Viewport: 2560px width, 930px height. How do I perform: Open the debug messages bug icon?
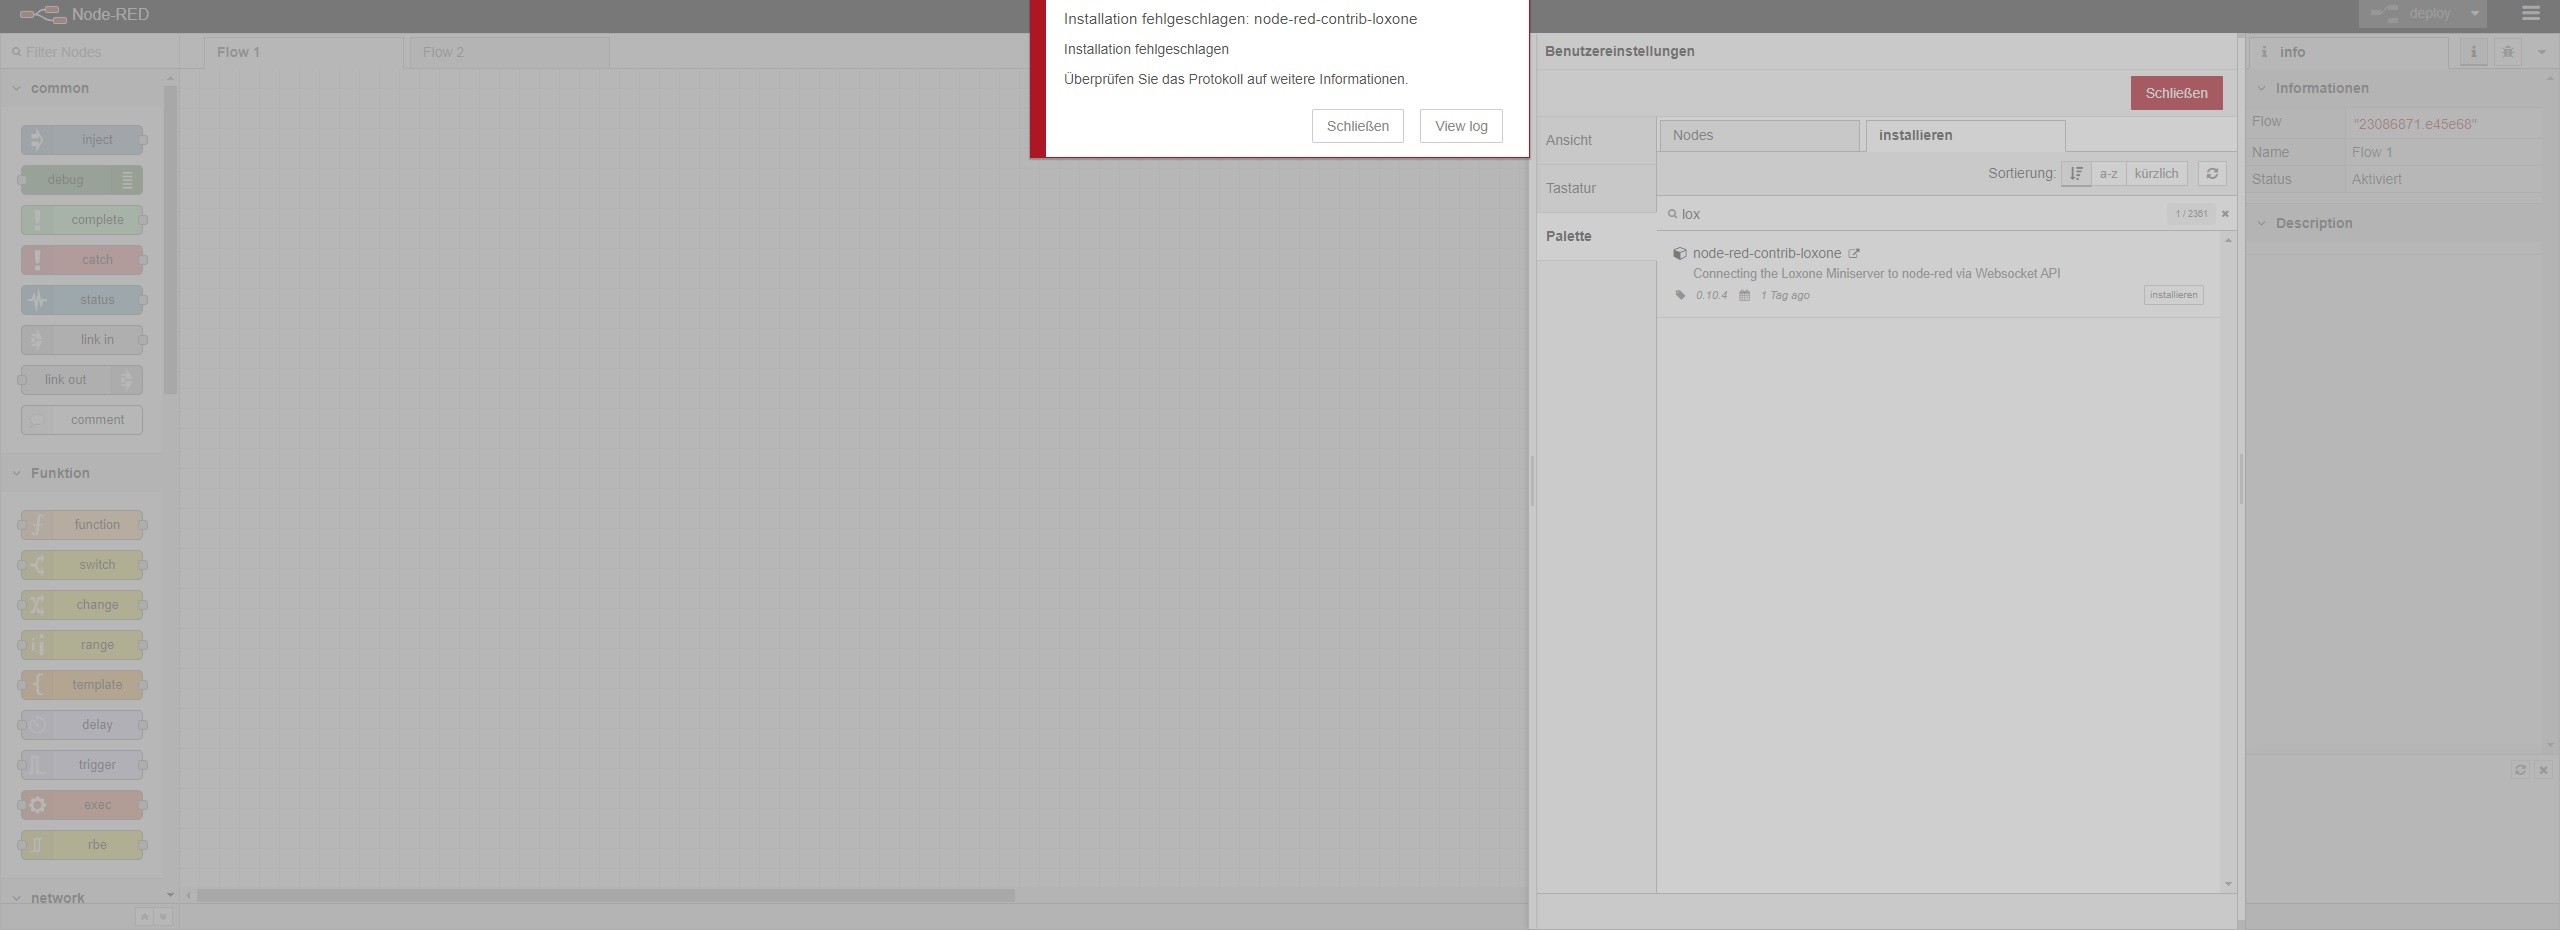(2508, 52)
